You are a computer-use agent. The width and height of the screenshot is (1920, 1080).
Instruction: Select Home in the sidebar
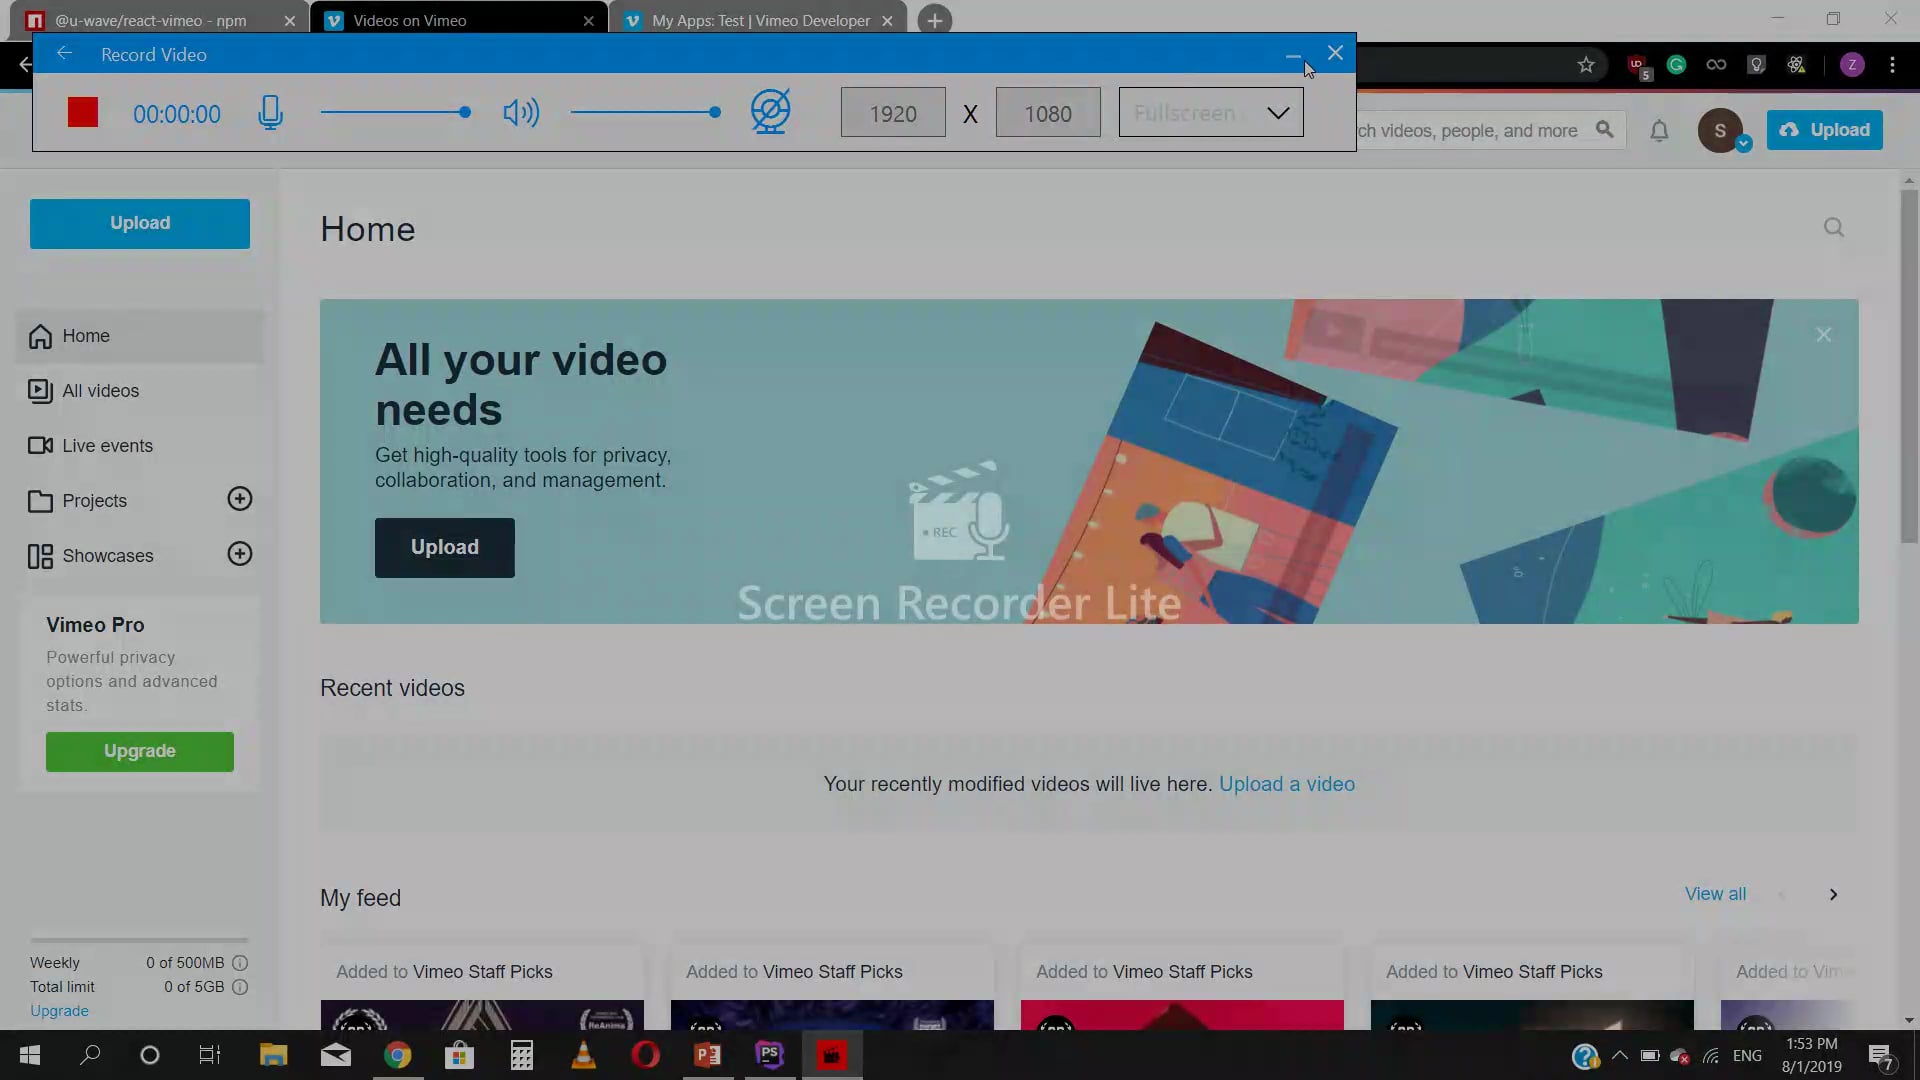click(x=140, y=336)
